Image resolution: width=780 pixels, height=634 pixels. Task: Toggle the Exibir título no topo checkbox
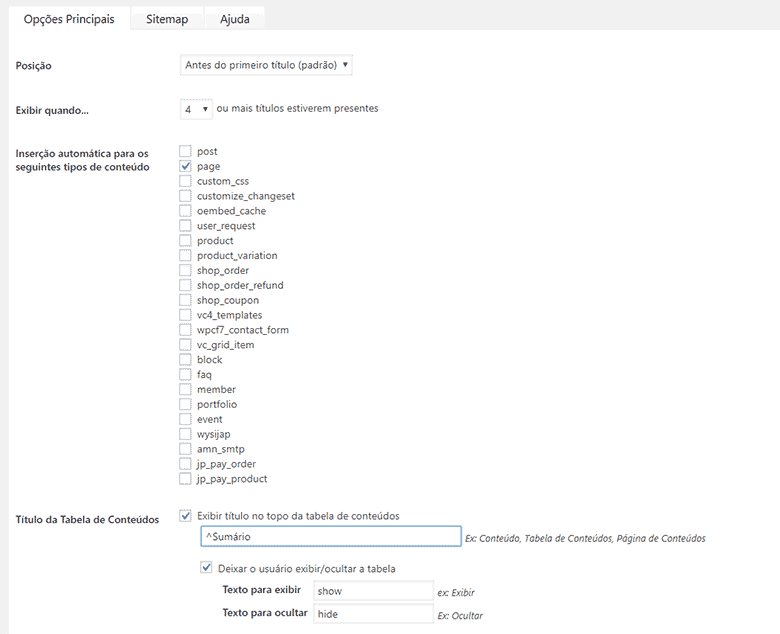click(185, 516)
